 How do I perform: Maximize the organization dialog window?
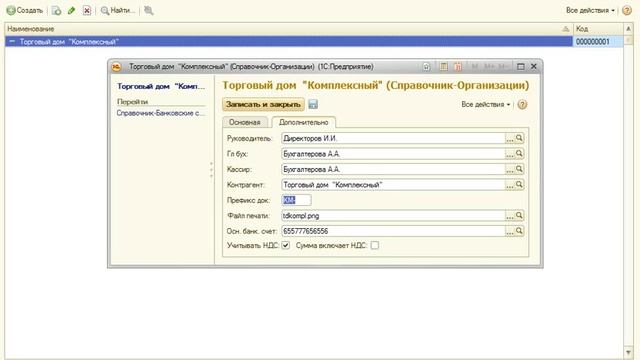520,67
